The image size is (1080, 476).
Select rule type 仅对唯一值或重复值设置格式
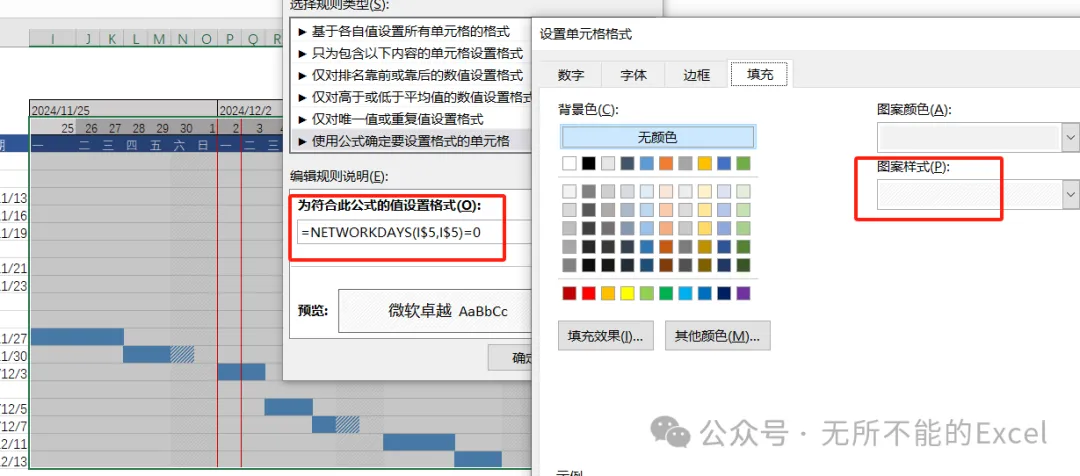pos(411,119)
